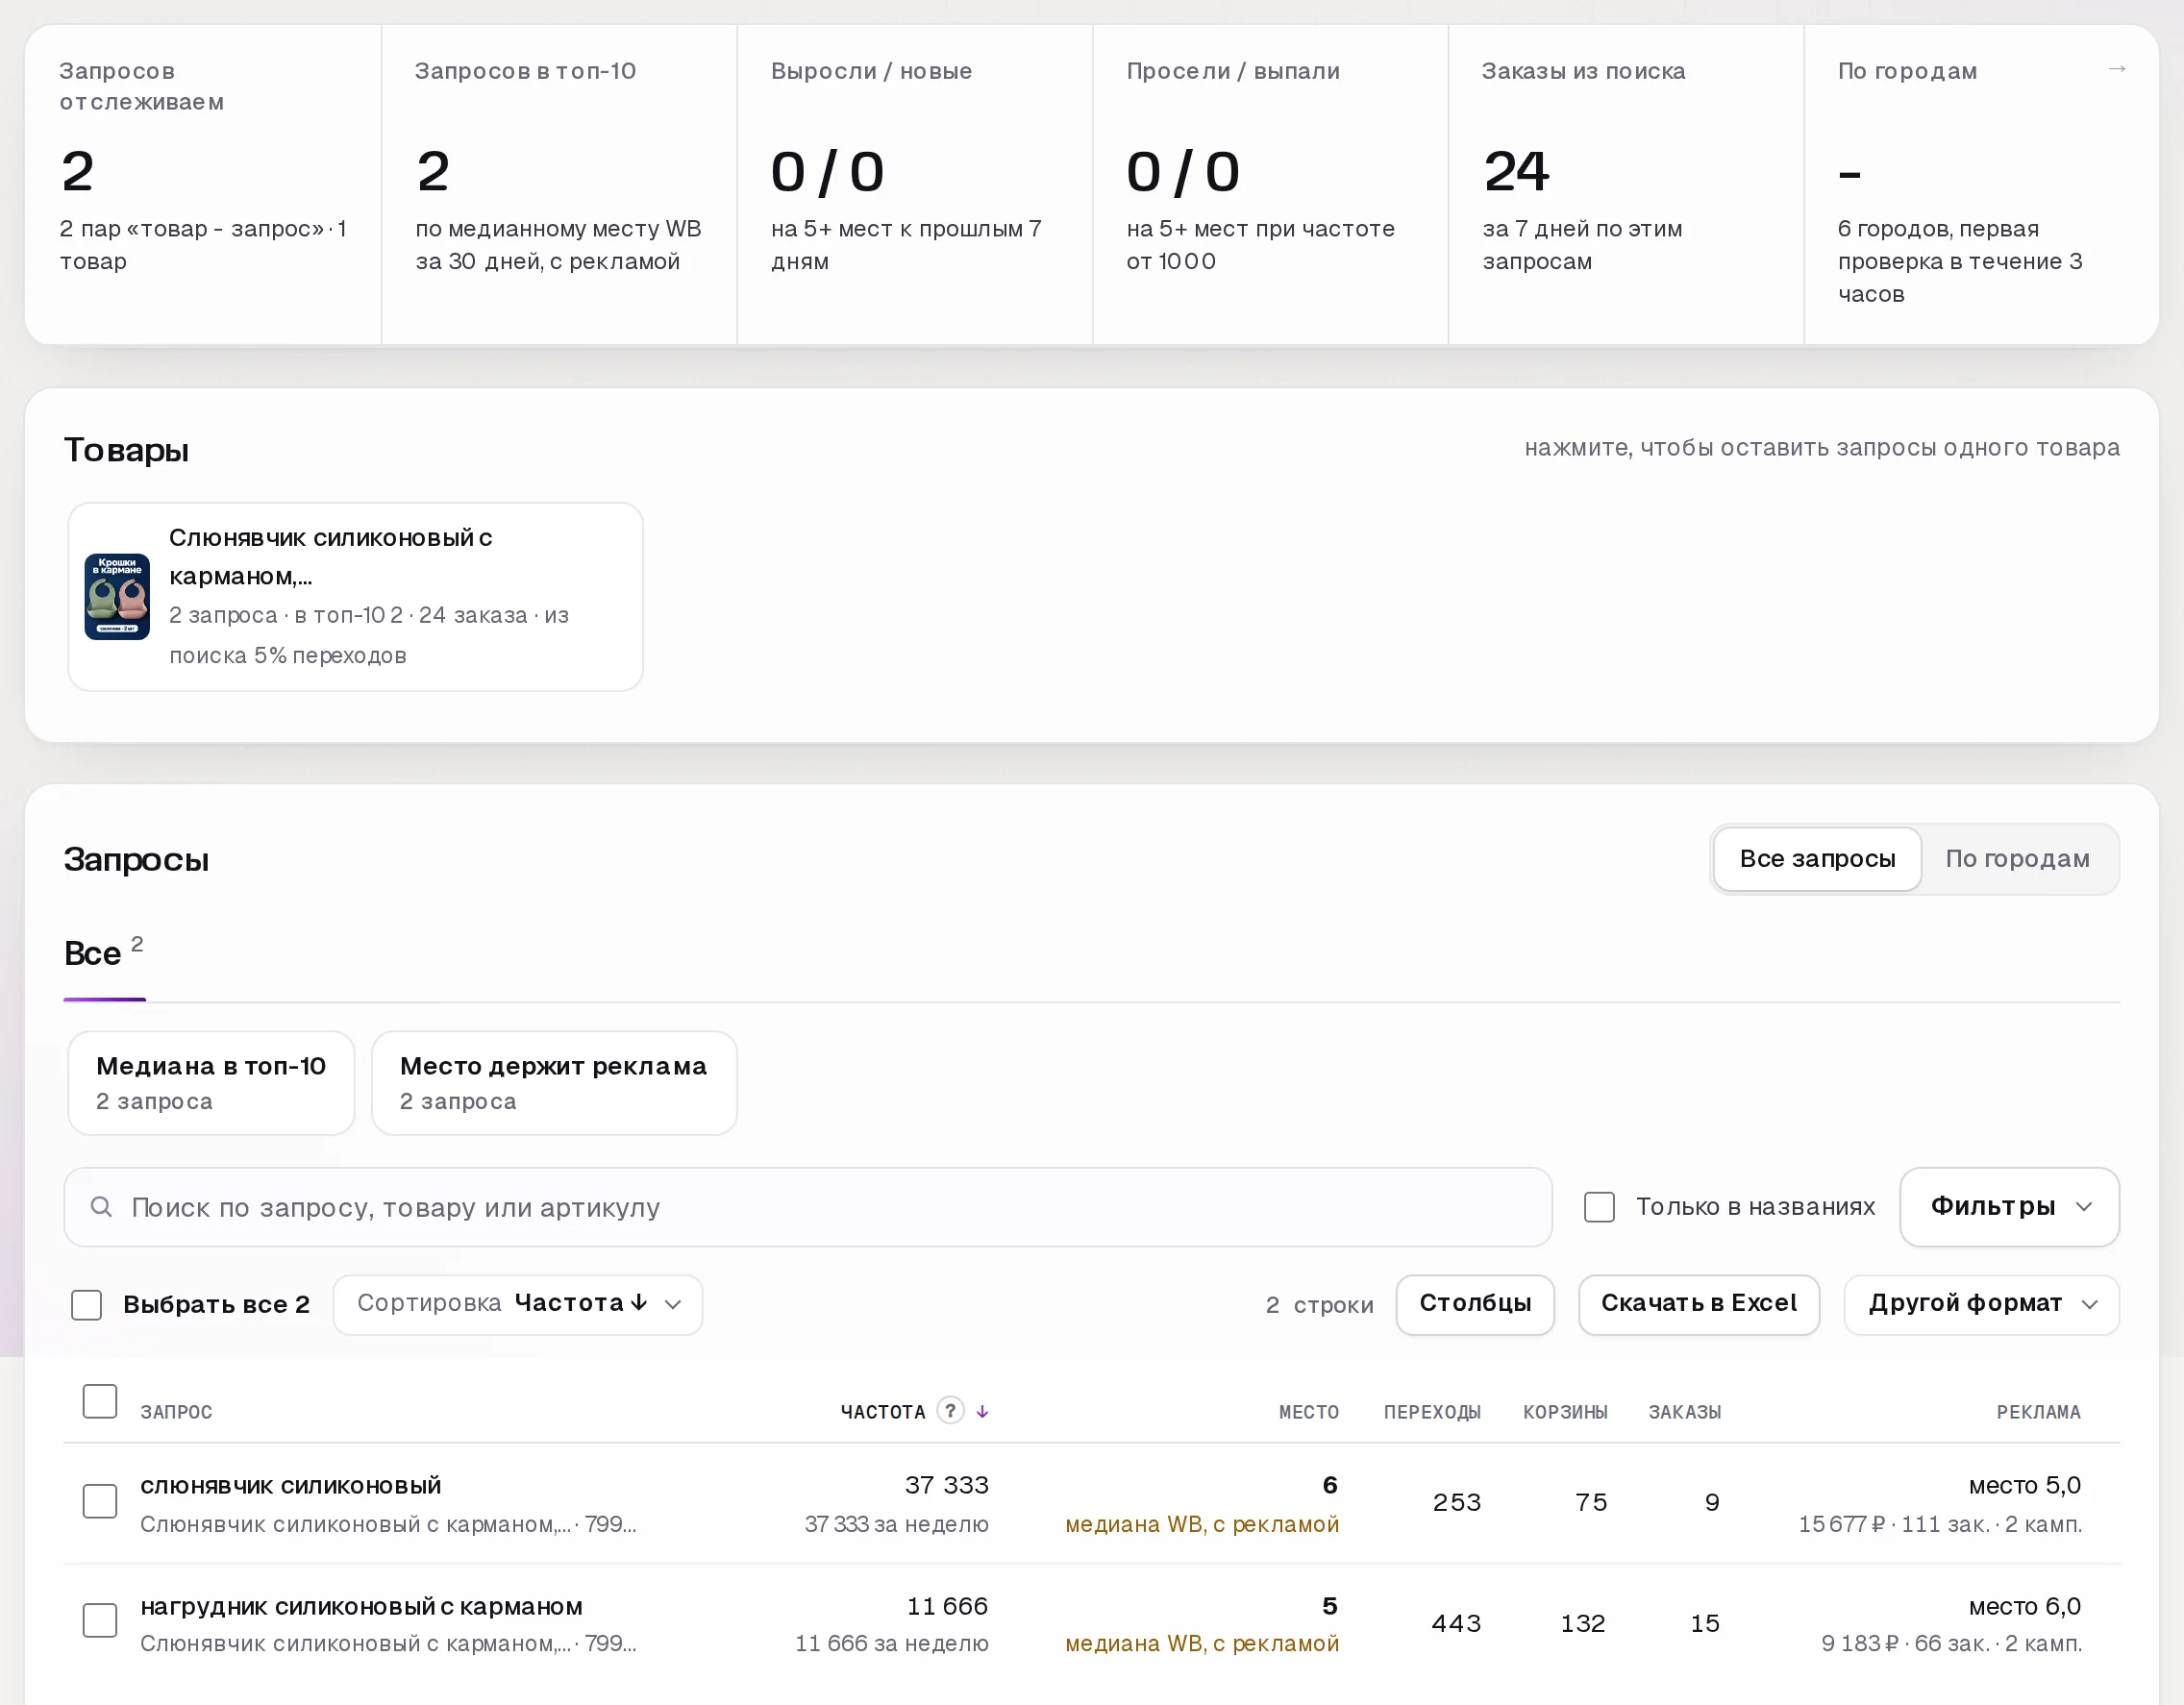Toggle the table header select-all checkbox

click(100, 1401)
